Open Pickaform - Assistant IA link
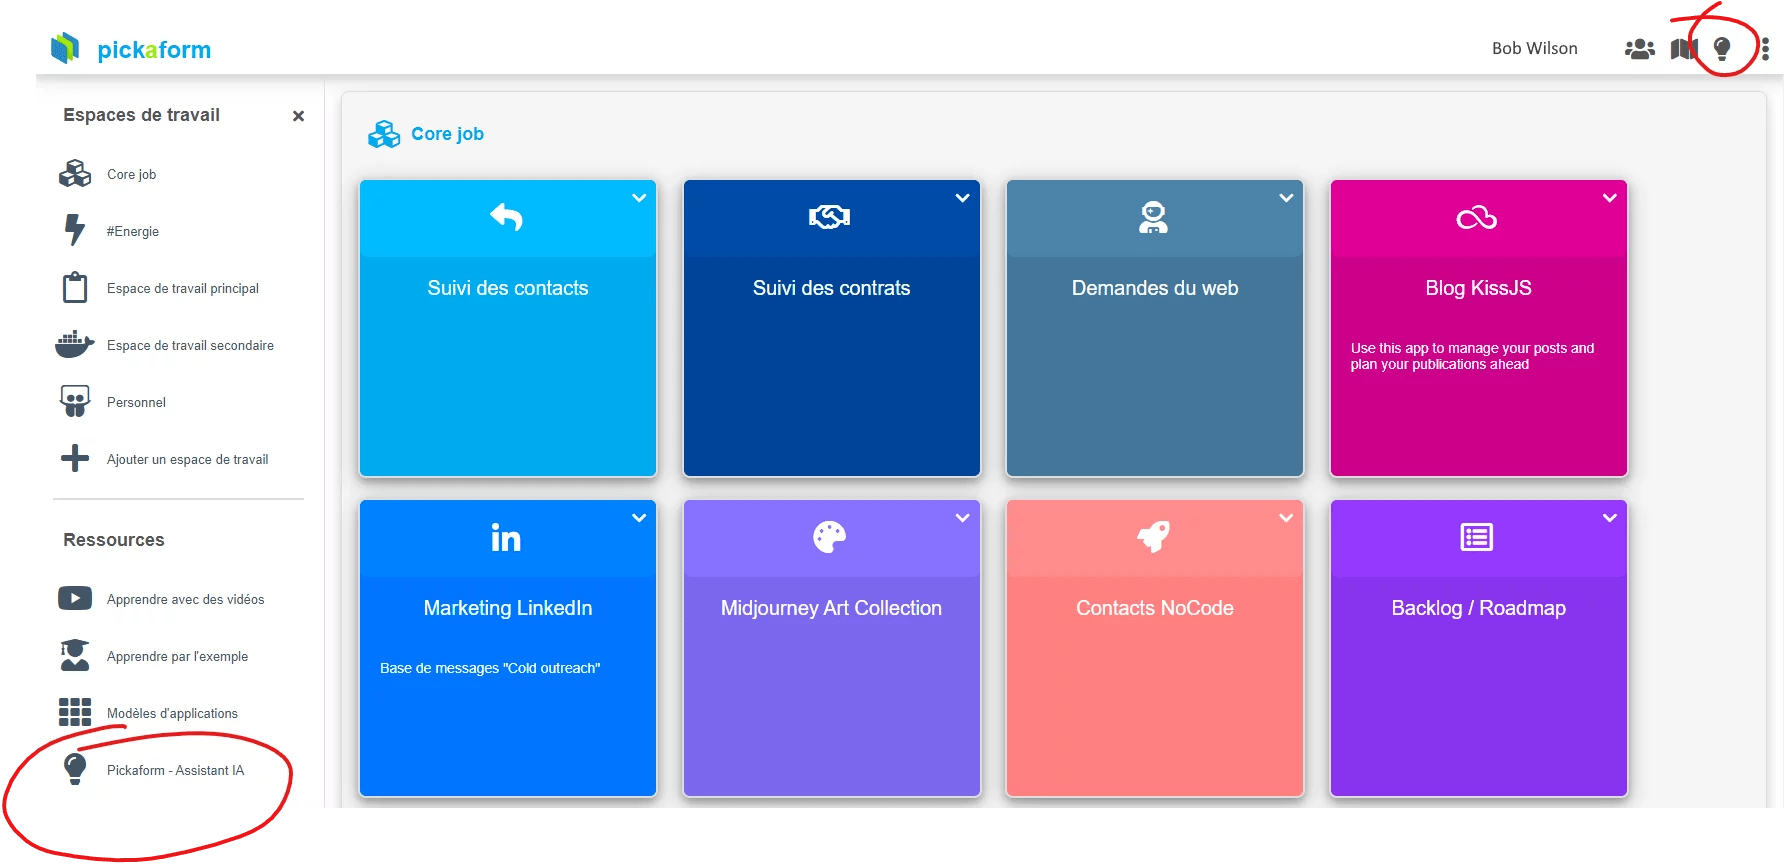 (x=175, y=770)
